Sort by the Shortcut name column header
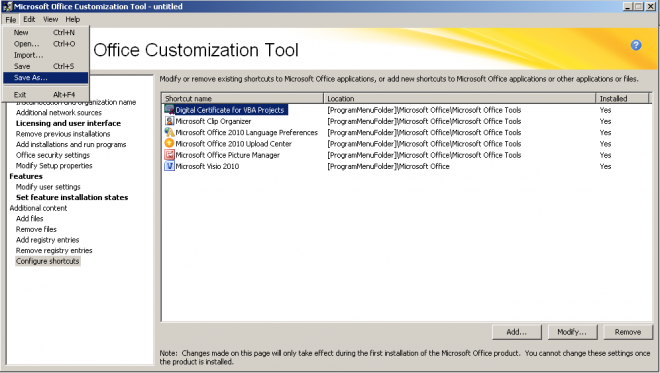The width and height of the screenshot is (660, 373). [x=243, y=99]
